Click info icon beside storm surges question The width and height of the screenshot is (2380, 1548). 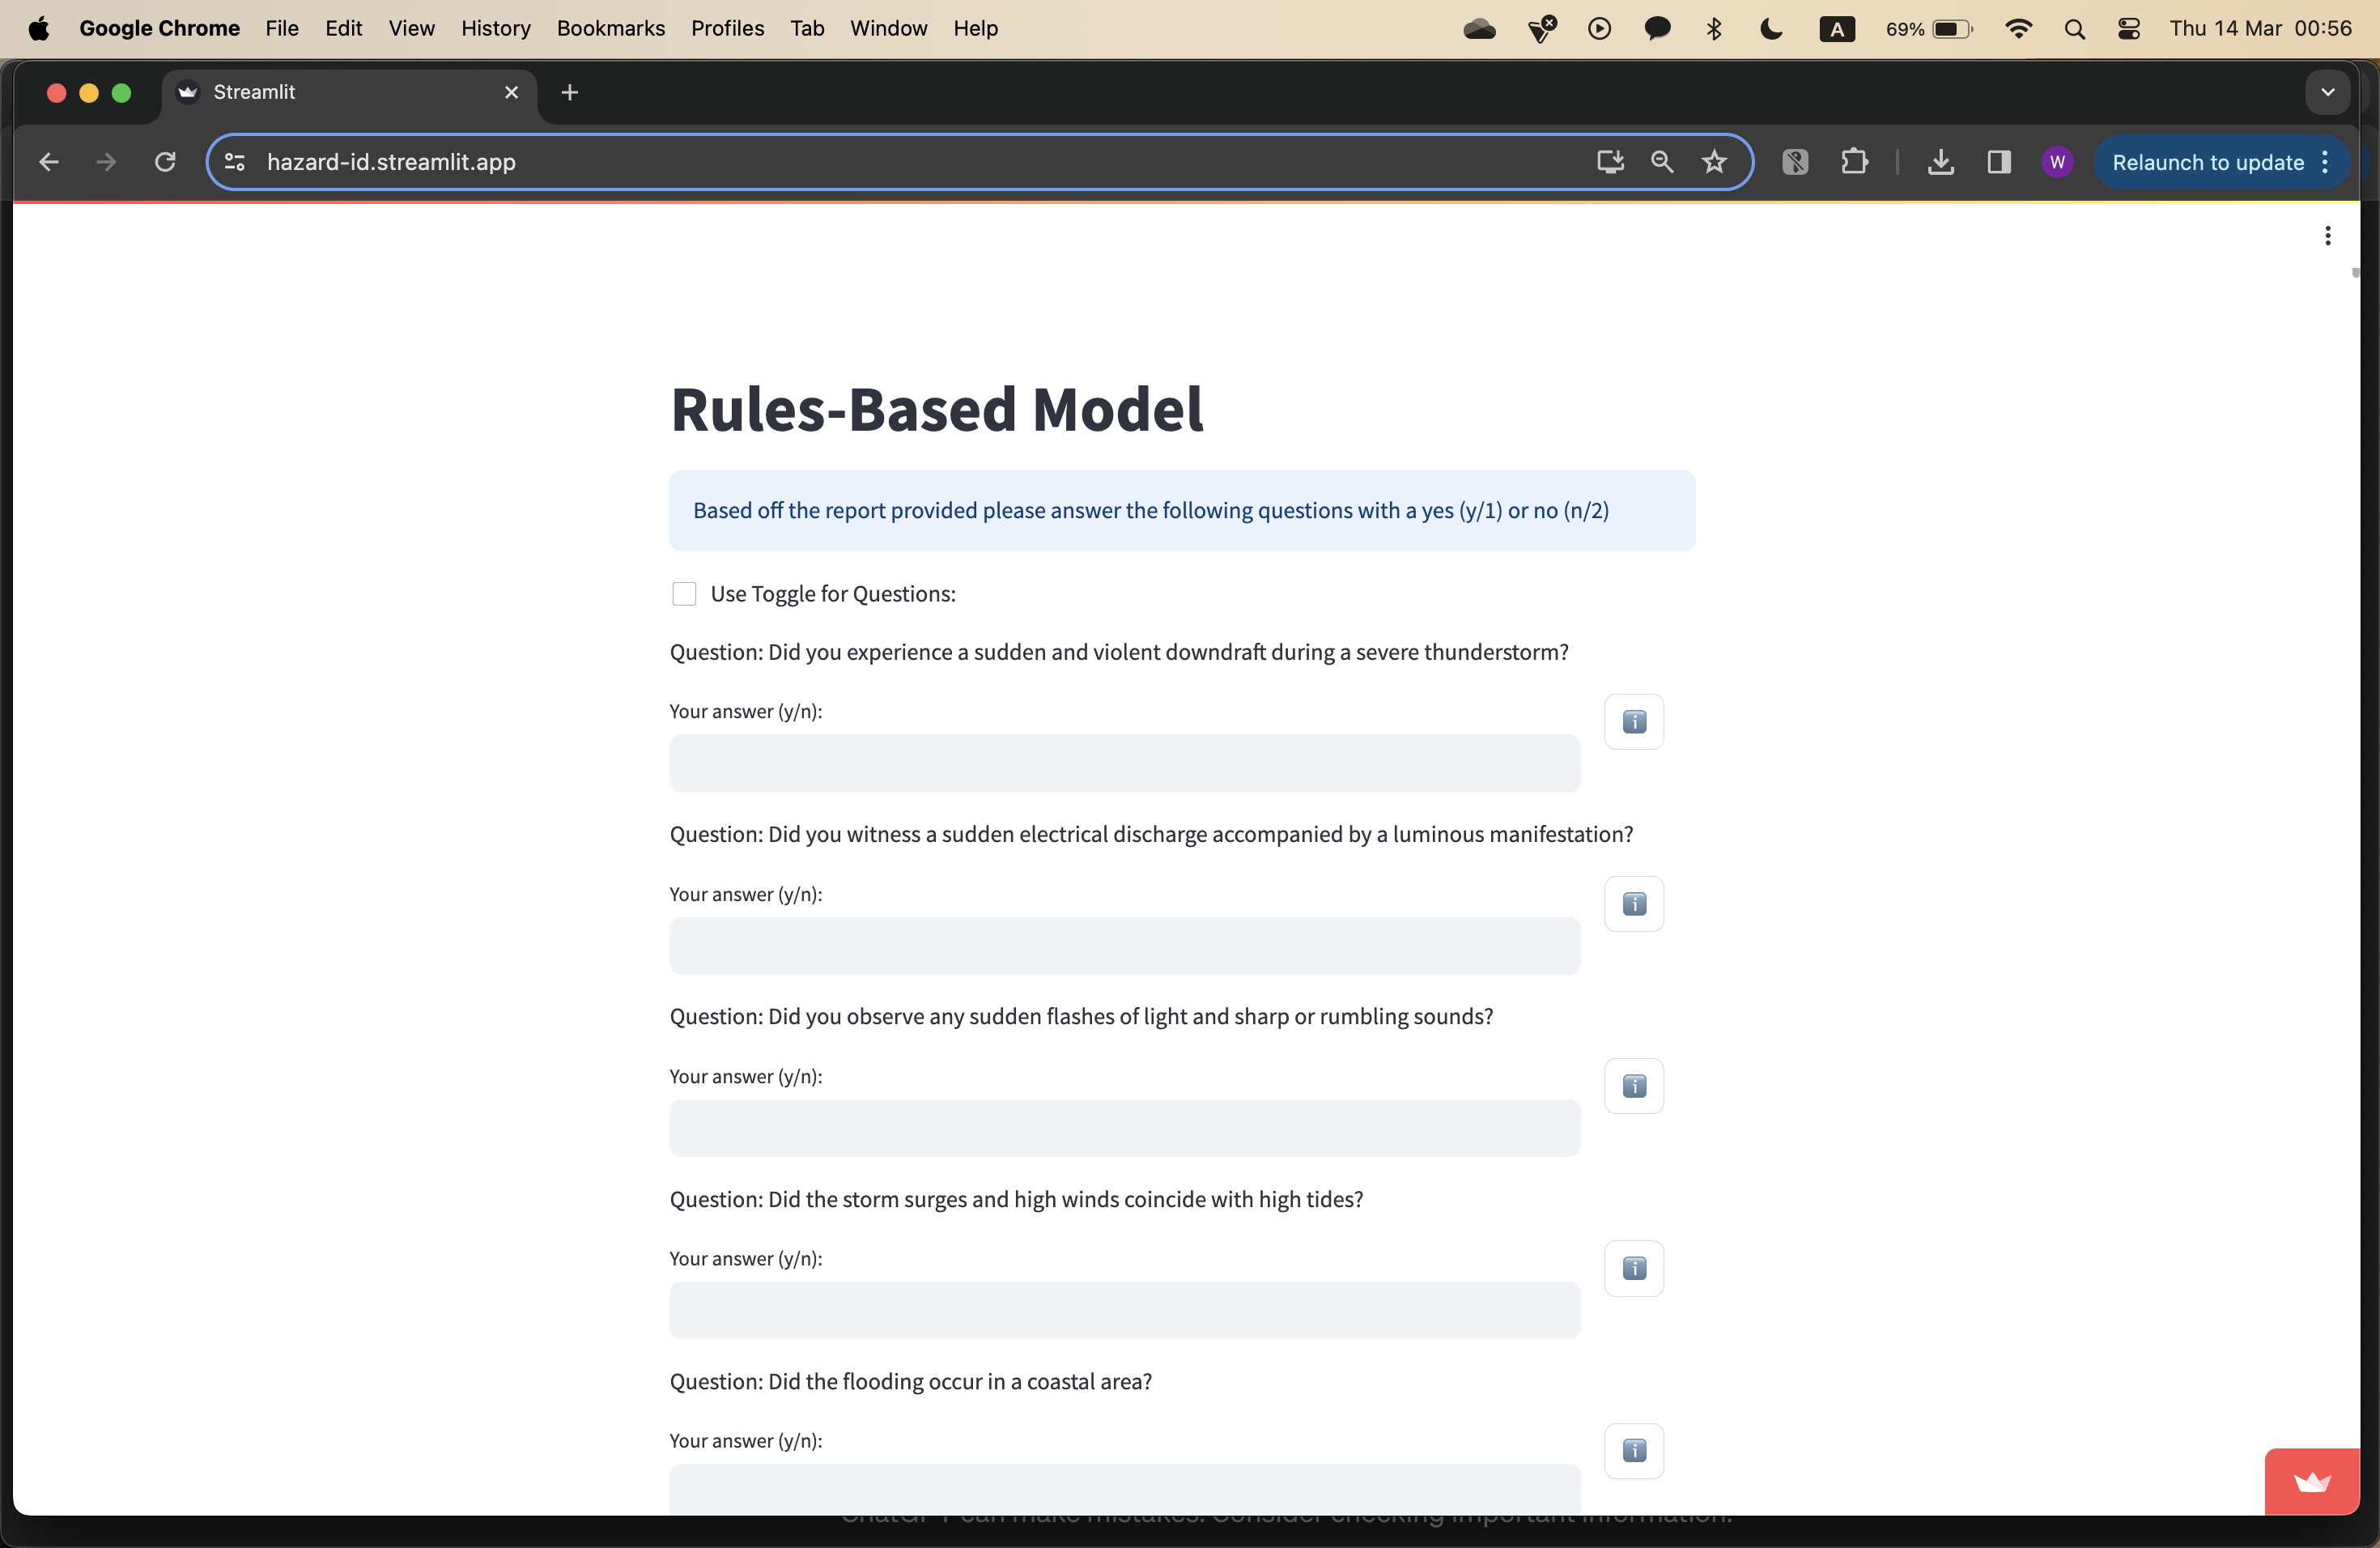[1633, 1268]
